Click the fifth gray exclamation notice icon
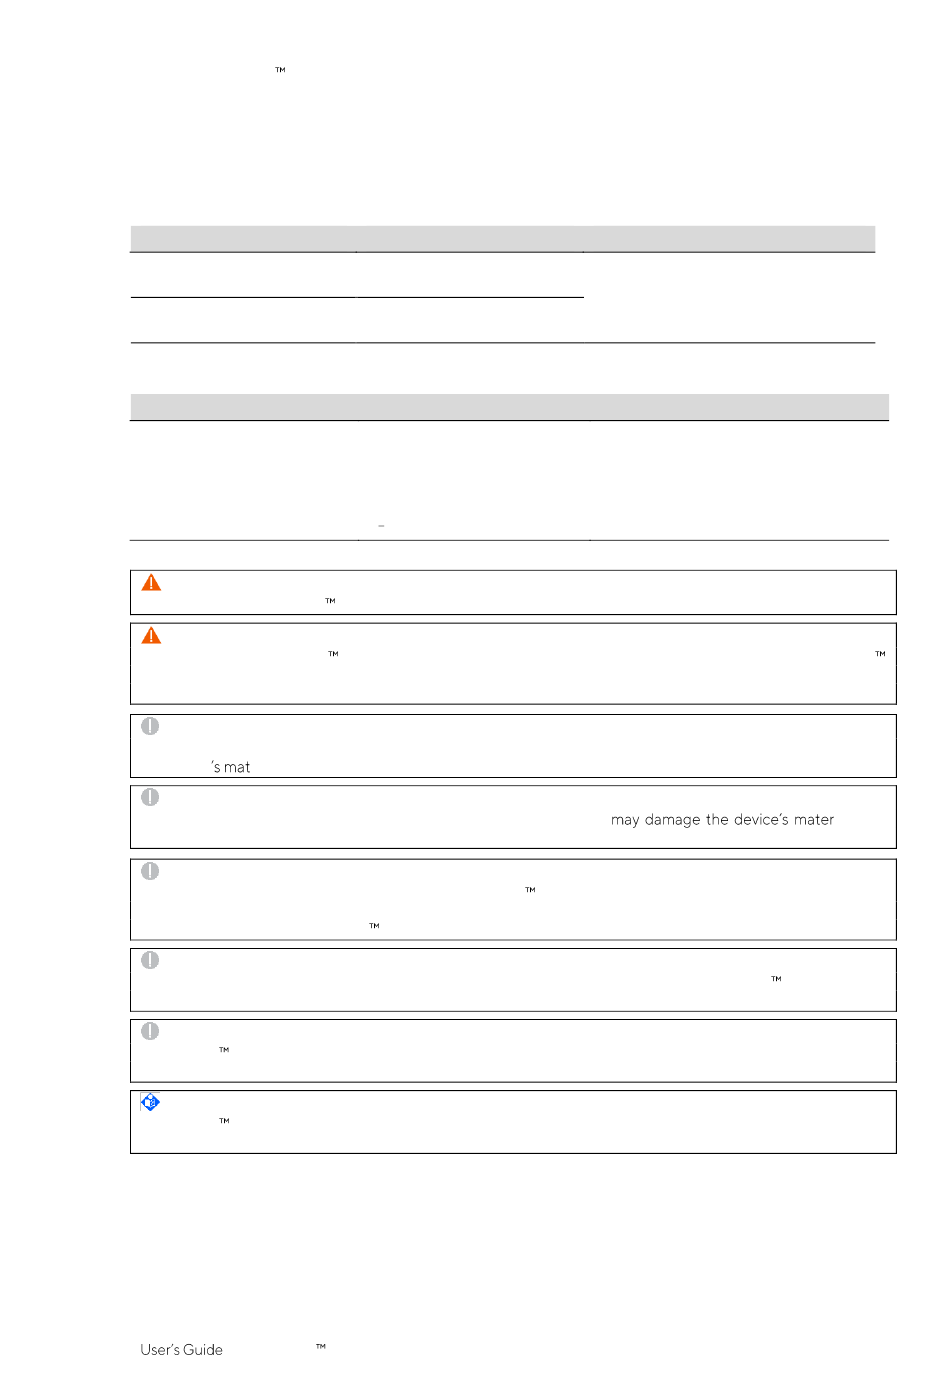The width and height of the screenshot is (950, 1397). (150, 1031)
